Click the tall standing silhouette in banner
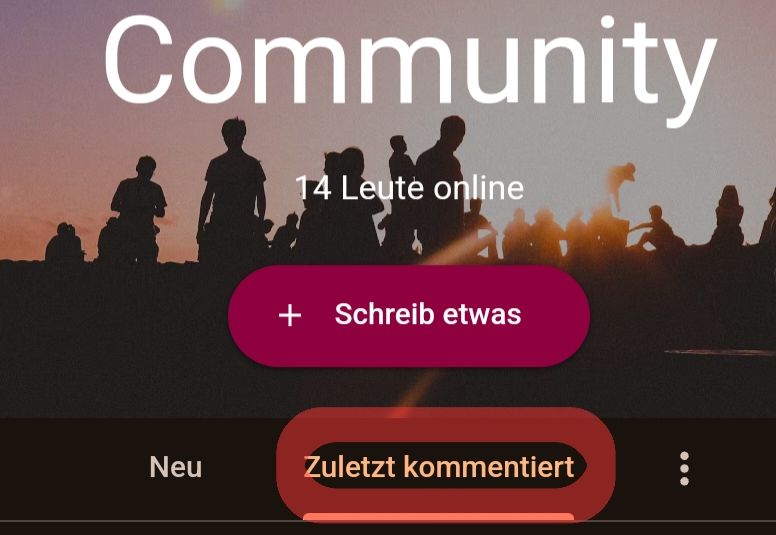Image resolution: width=776 pixels, height=535 pixels. [x=232, y=191]
